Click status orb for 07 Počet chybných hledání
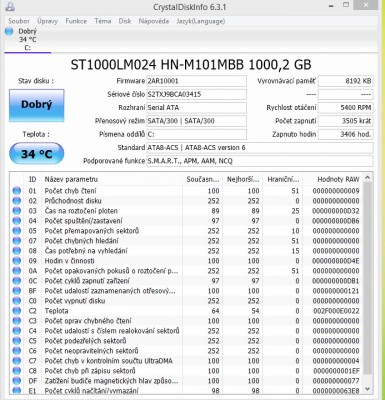The height and width of the screenshot is (400, 385). click(17, 241)
